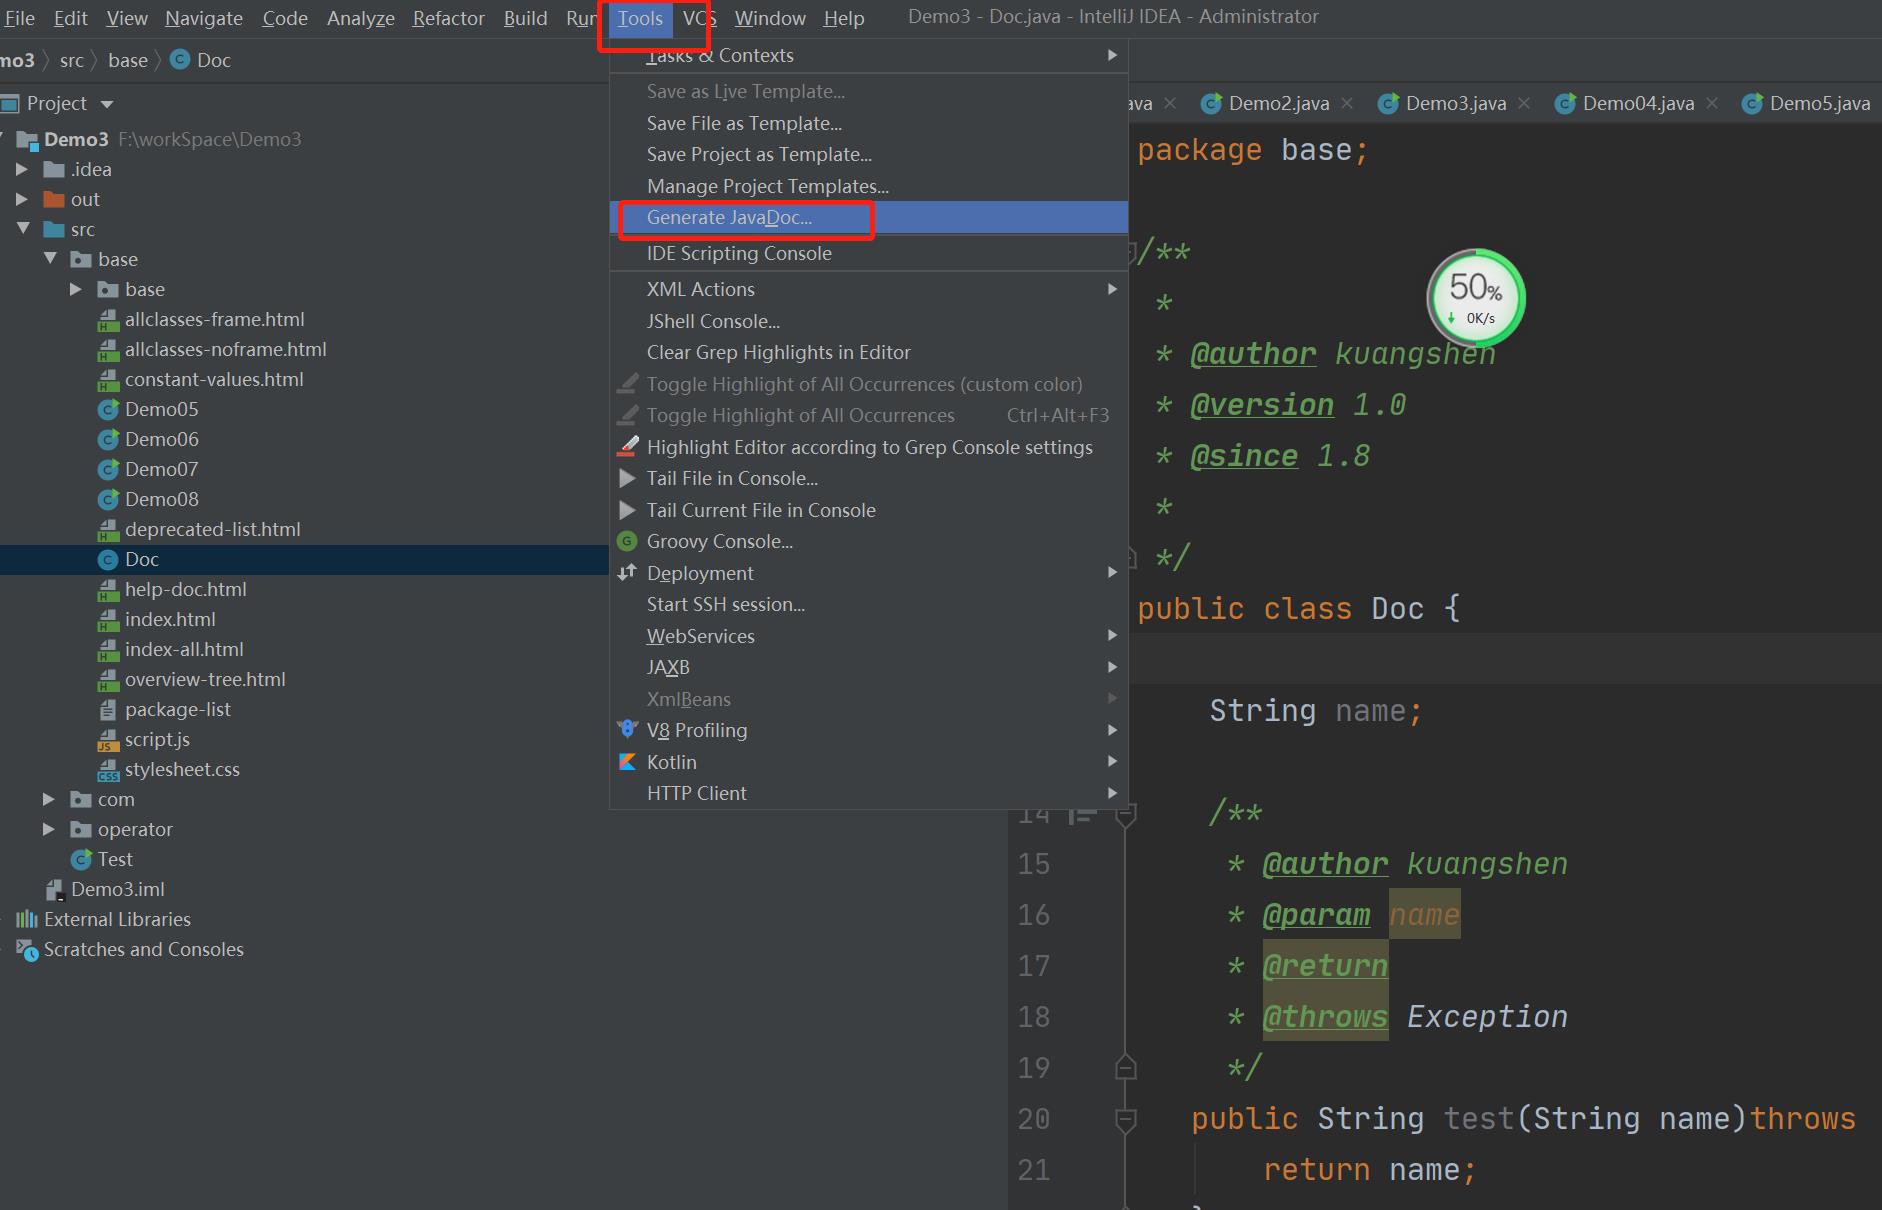Open the Tools menu

[x=640, y=18]
